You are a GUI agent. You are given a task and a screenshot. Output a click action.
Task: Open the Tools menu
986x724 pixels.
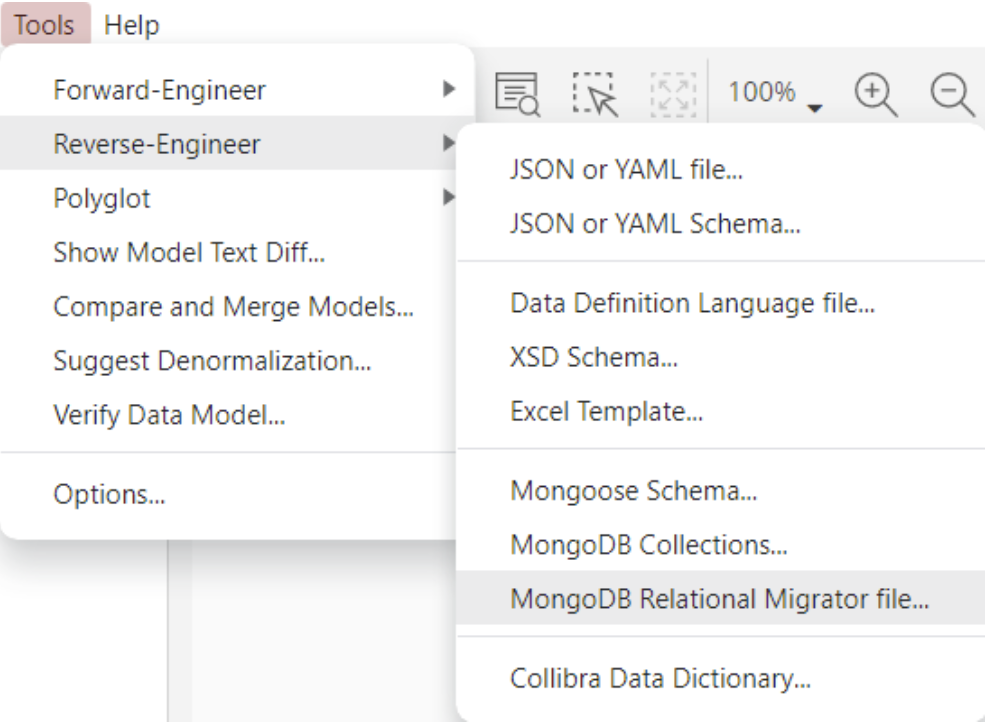pyautogui.click(x=44, y=25)
